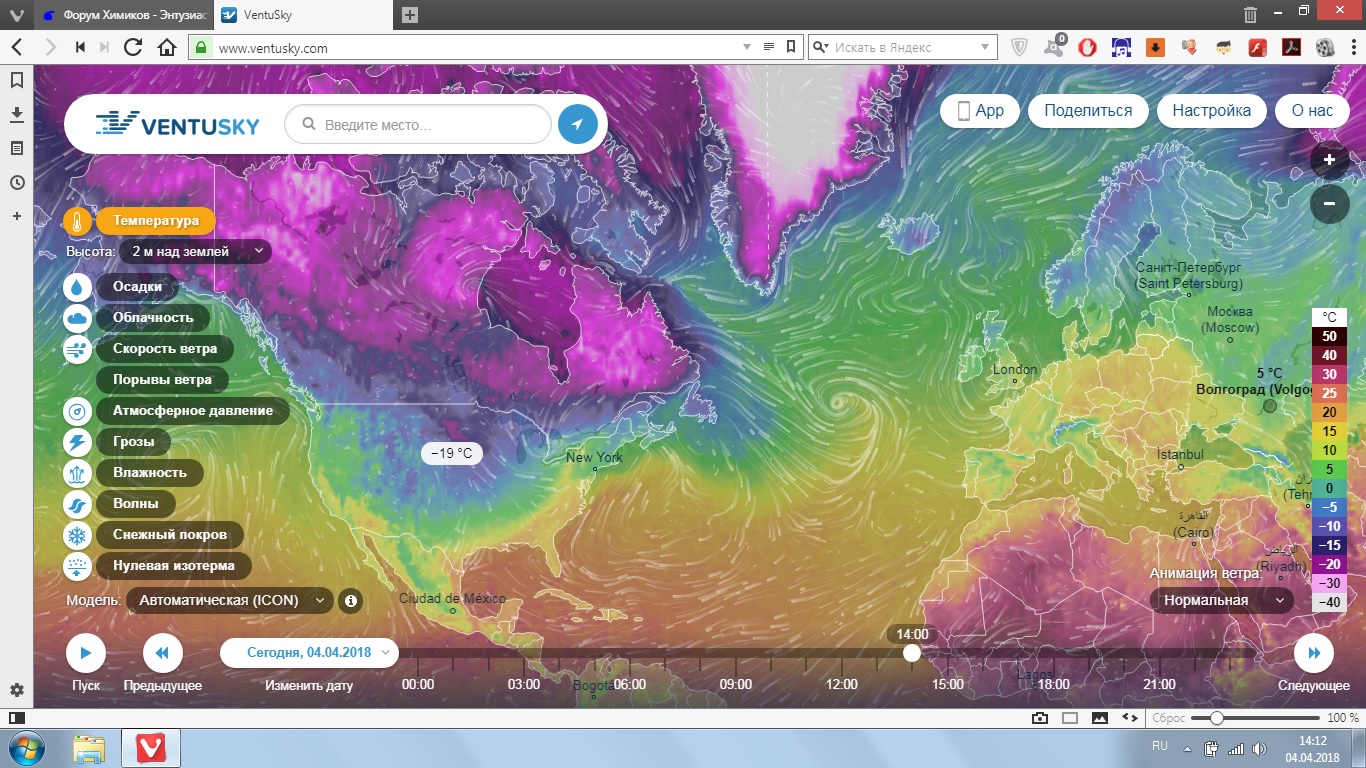1366x768 pixels.
Task: Open the height dropdown '2 м над землей'
Action: click(x=195, y=252)
